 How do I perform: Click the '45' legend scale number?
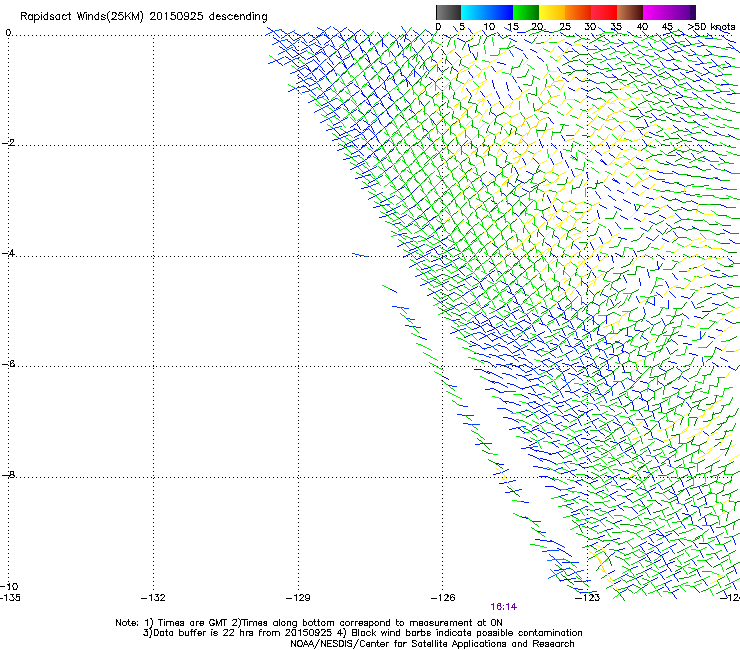(x=667, y=27)
